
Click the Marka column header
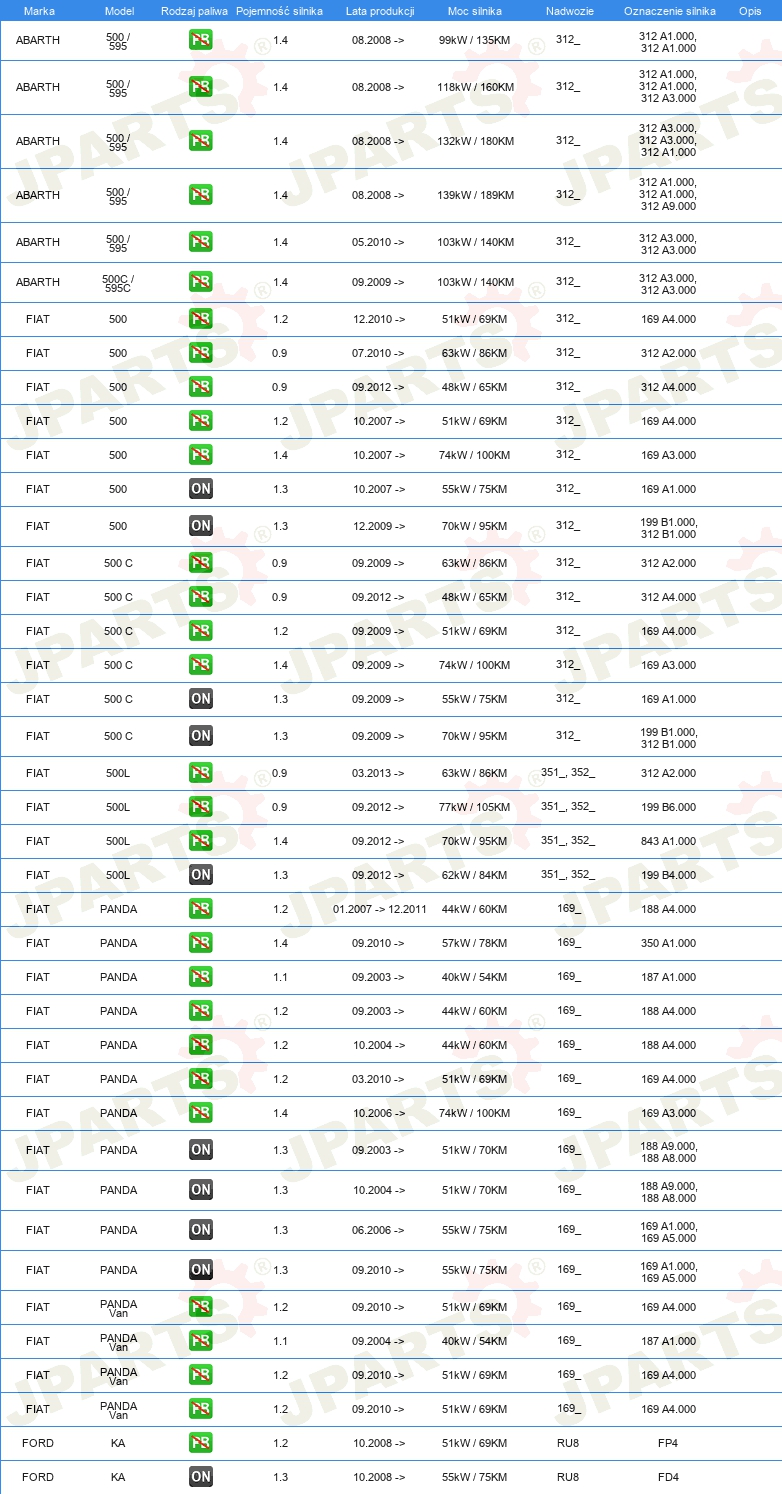(x=39, y=11)
